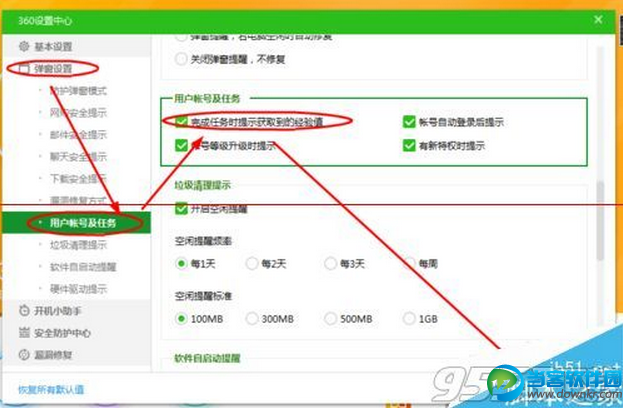
Task: Close the 360设置中心 window
Action: tap(598, 20)
